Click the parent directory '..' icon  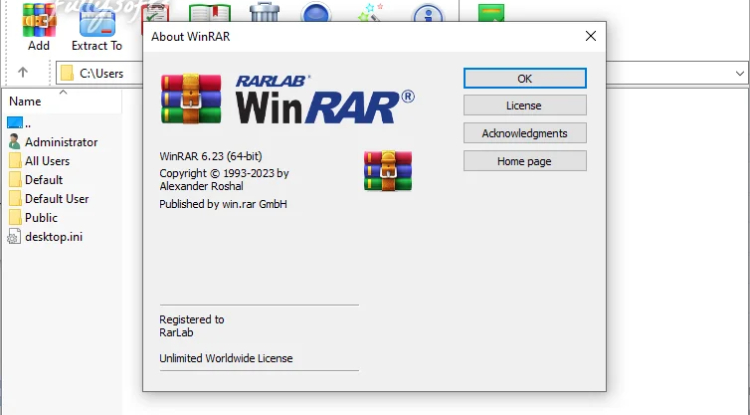point(15,123)
